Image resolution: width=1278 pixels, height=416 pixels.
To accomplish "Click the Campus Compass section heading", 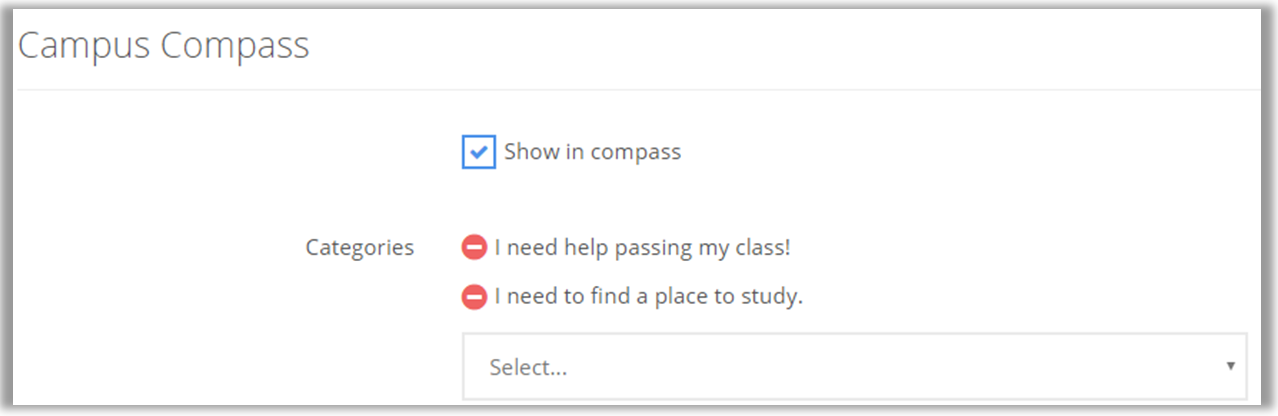I will click(164, 46).
